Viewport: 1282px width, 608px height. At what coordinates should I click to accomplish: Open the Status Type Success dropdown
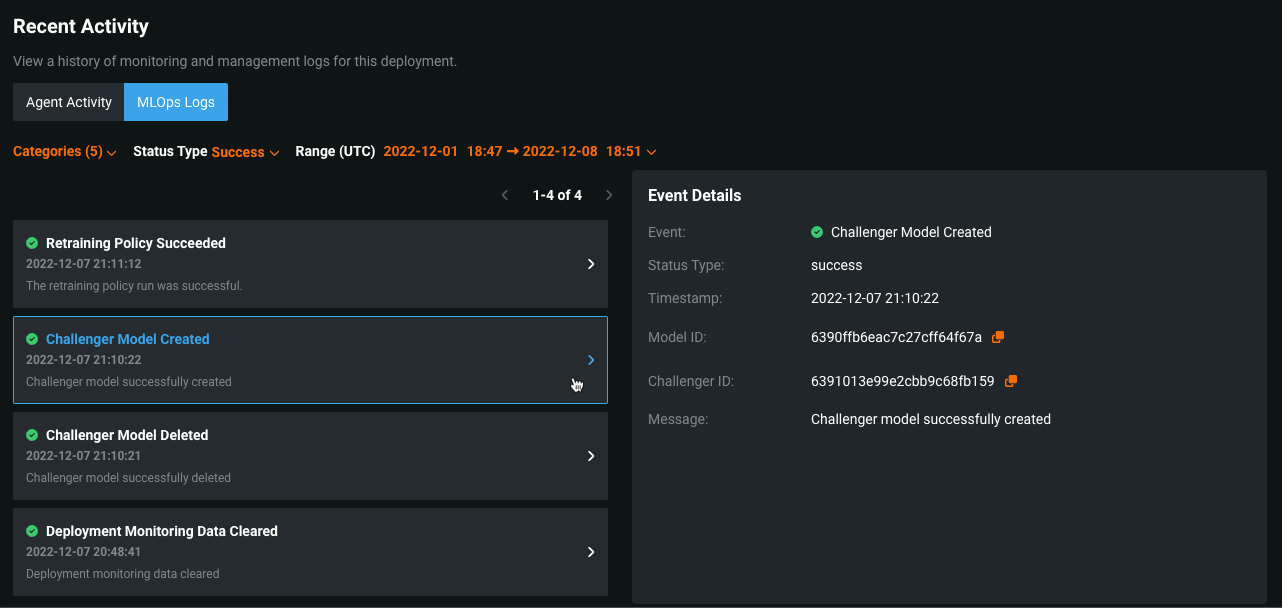pyautogui.click(x=244, y=152)
